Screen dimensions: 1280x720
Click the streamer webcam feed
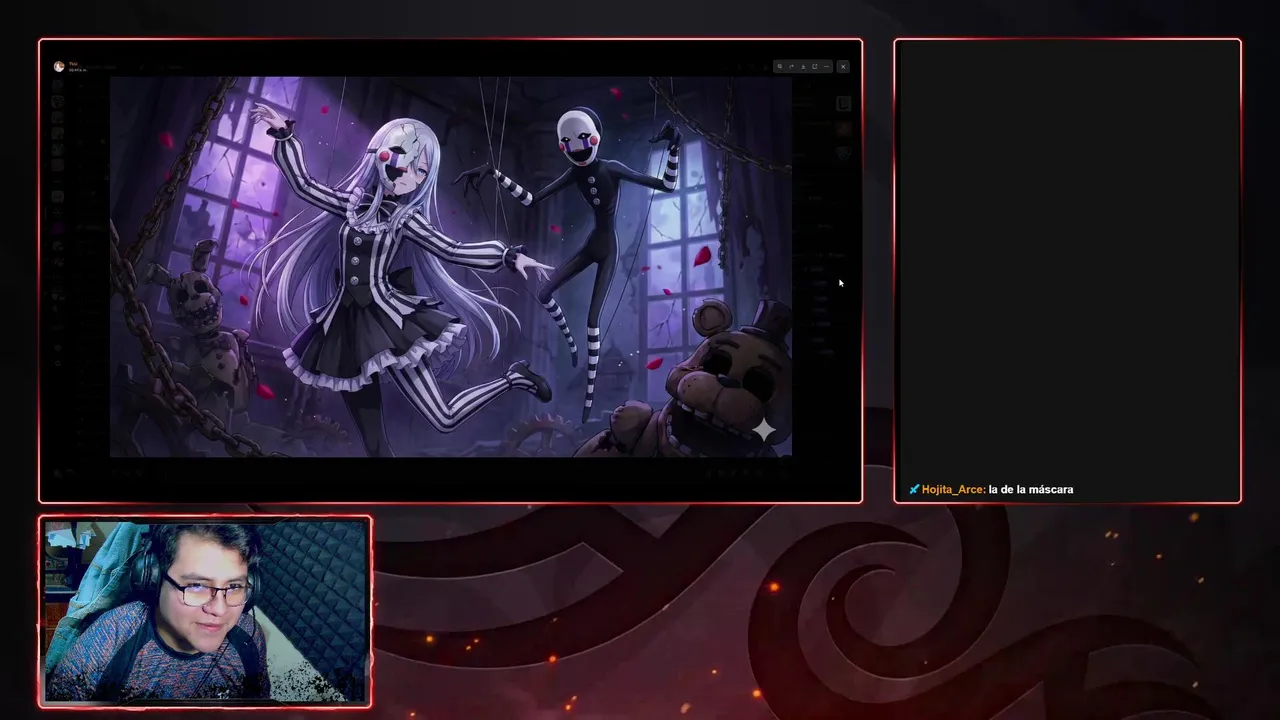tap(205, 611)
